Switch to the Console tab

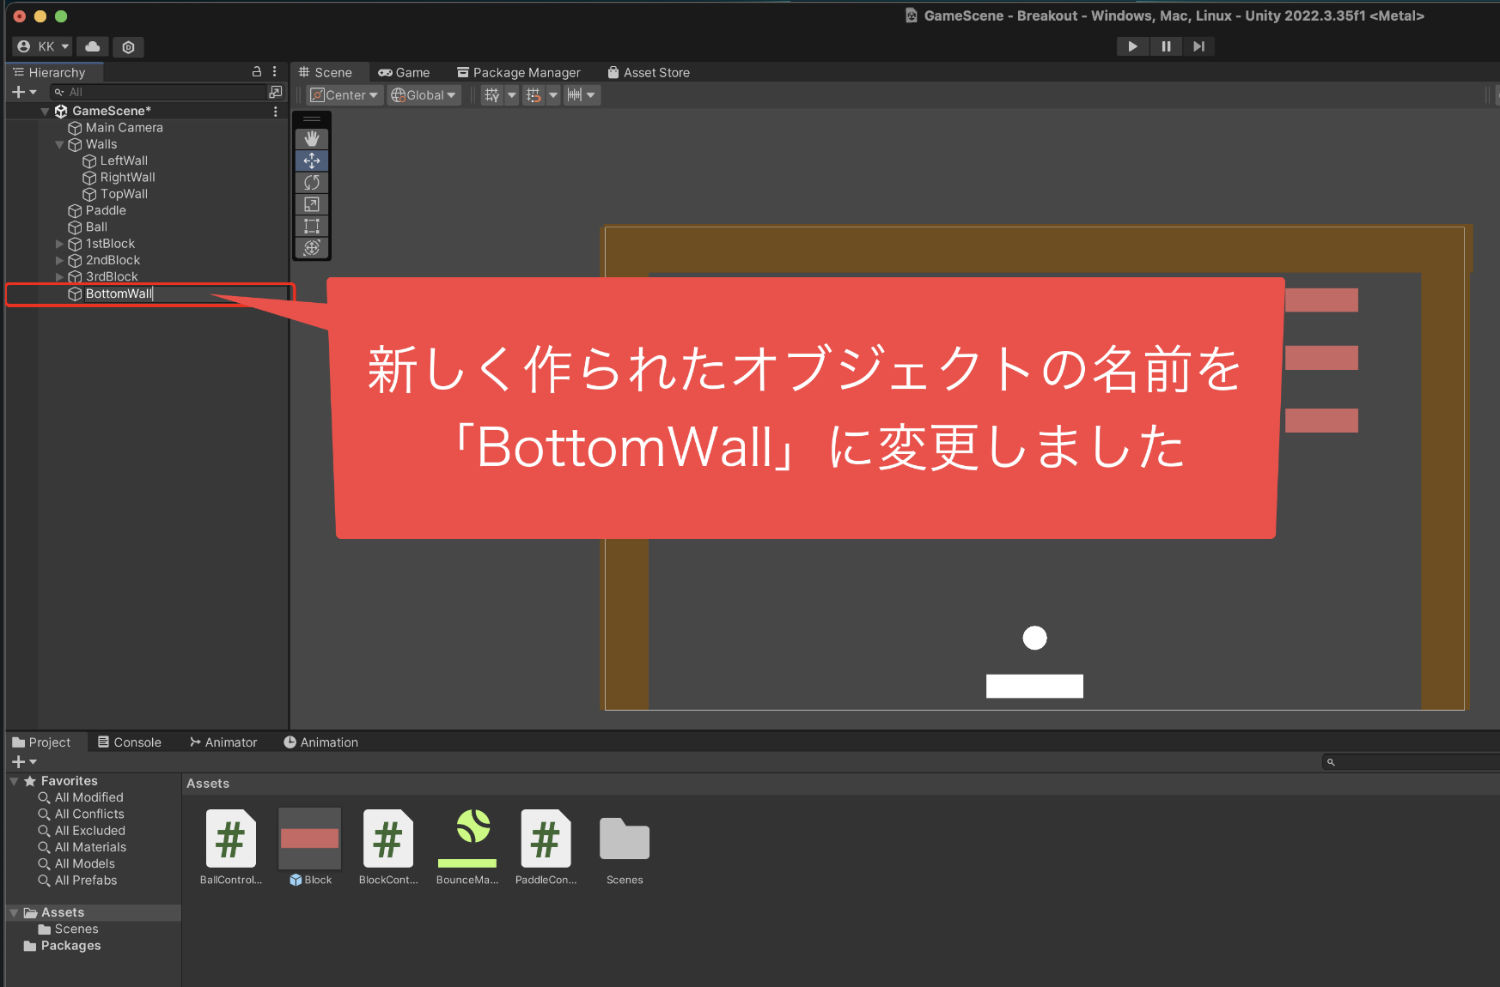click(130, 742)
